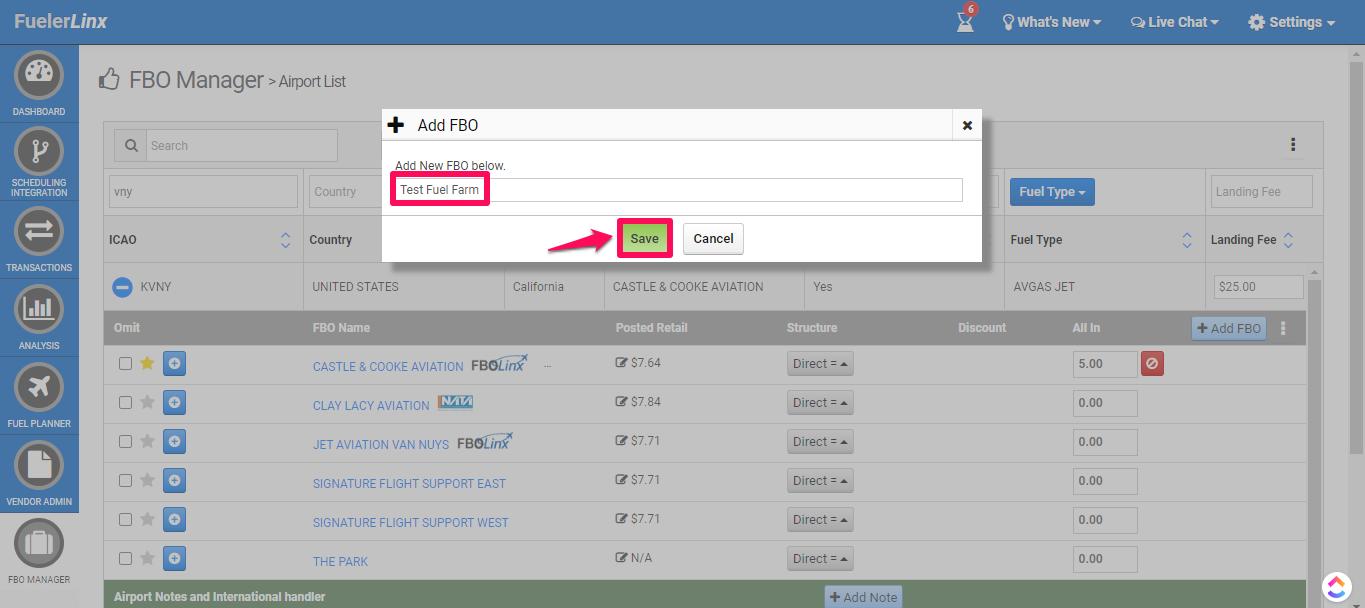The height and width of the screenshot is (608, 1365).
Task: Open Structure dropdown for Clay Lacy Aviation
Action: click(820, 403)
